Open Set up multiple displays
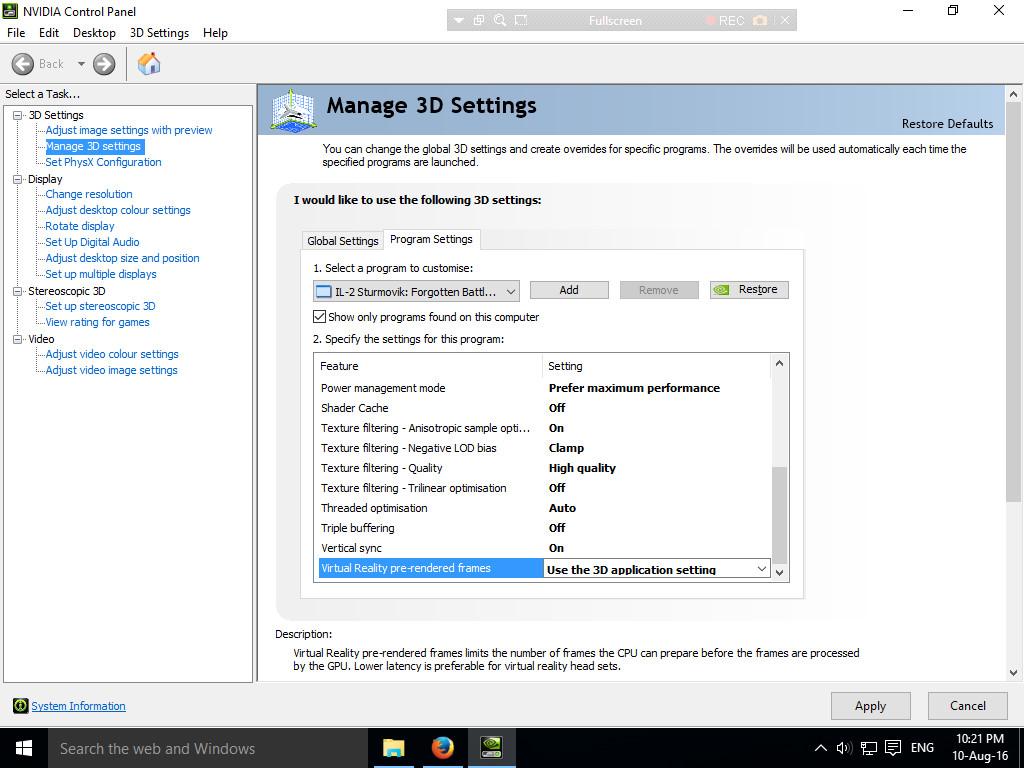 [x=101, y=274]
